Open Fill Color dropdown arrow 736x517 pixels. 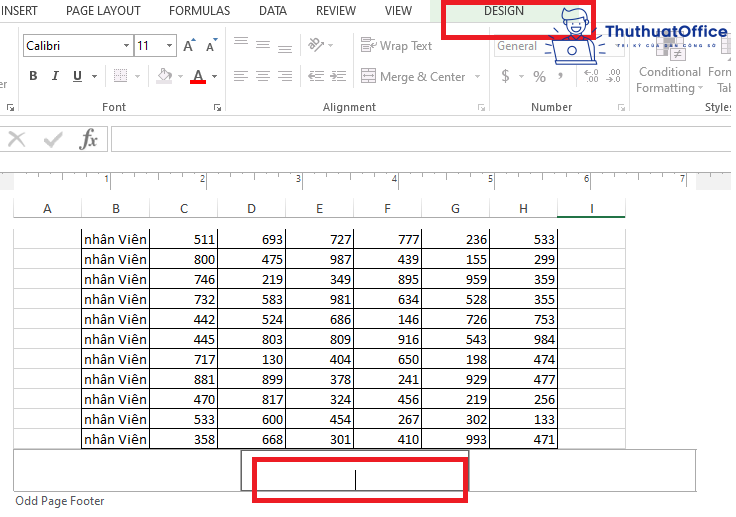click(180, 76)
